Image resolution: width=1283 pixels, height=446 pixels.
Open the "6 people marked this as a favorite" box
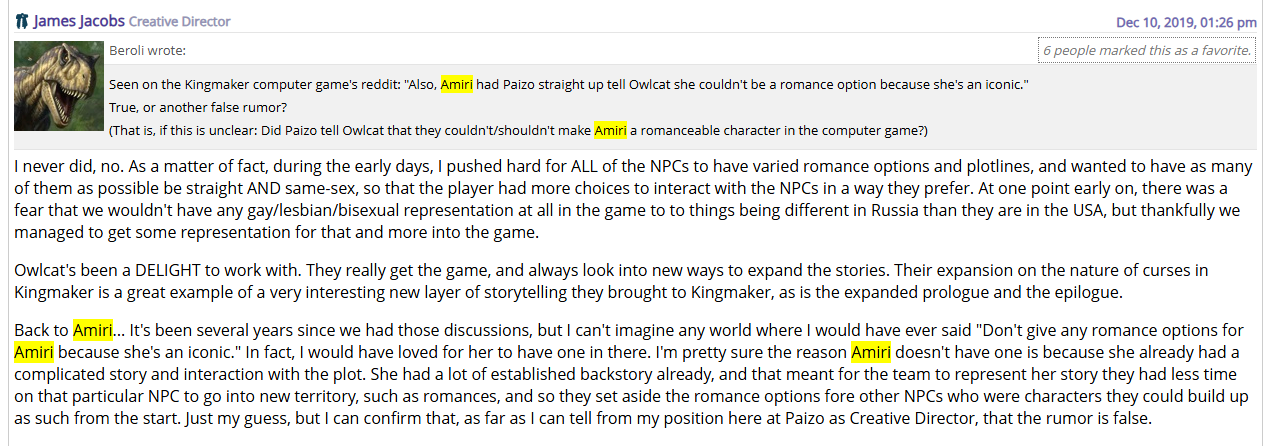point(1146,50)
